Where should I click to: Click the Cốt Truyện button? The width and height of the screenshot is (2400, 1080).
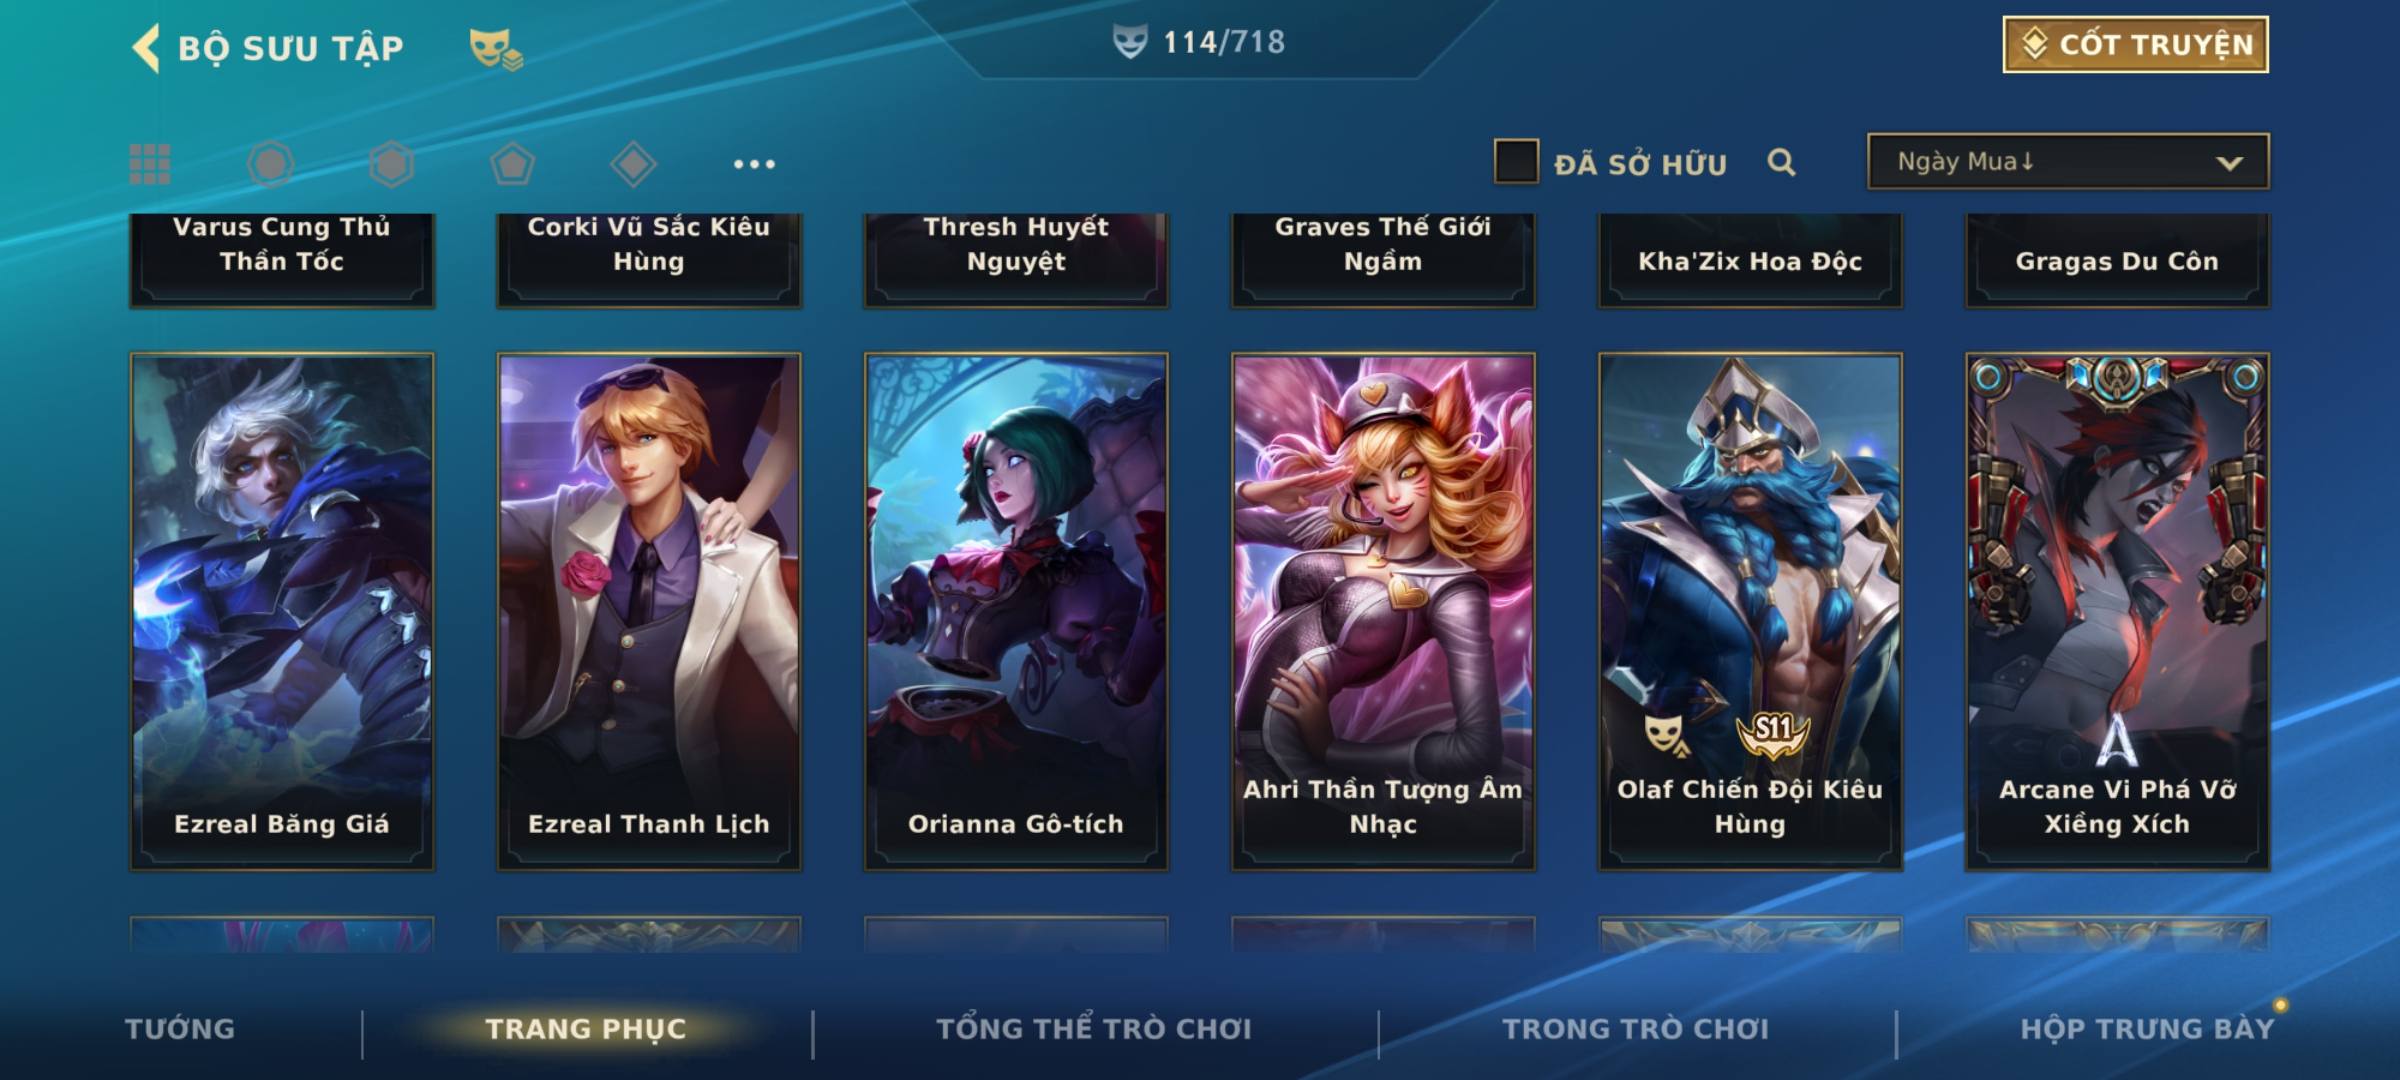2135,45
